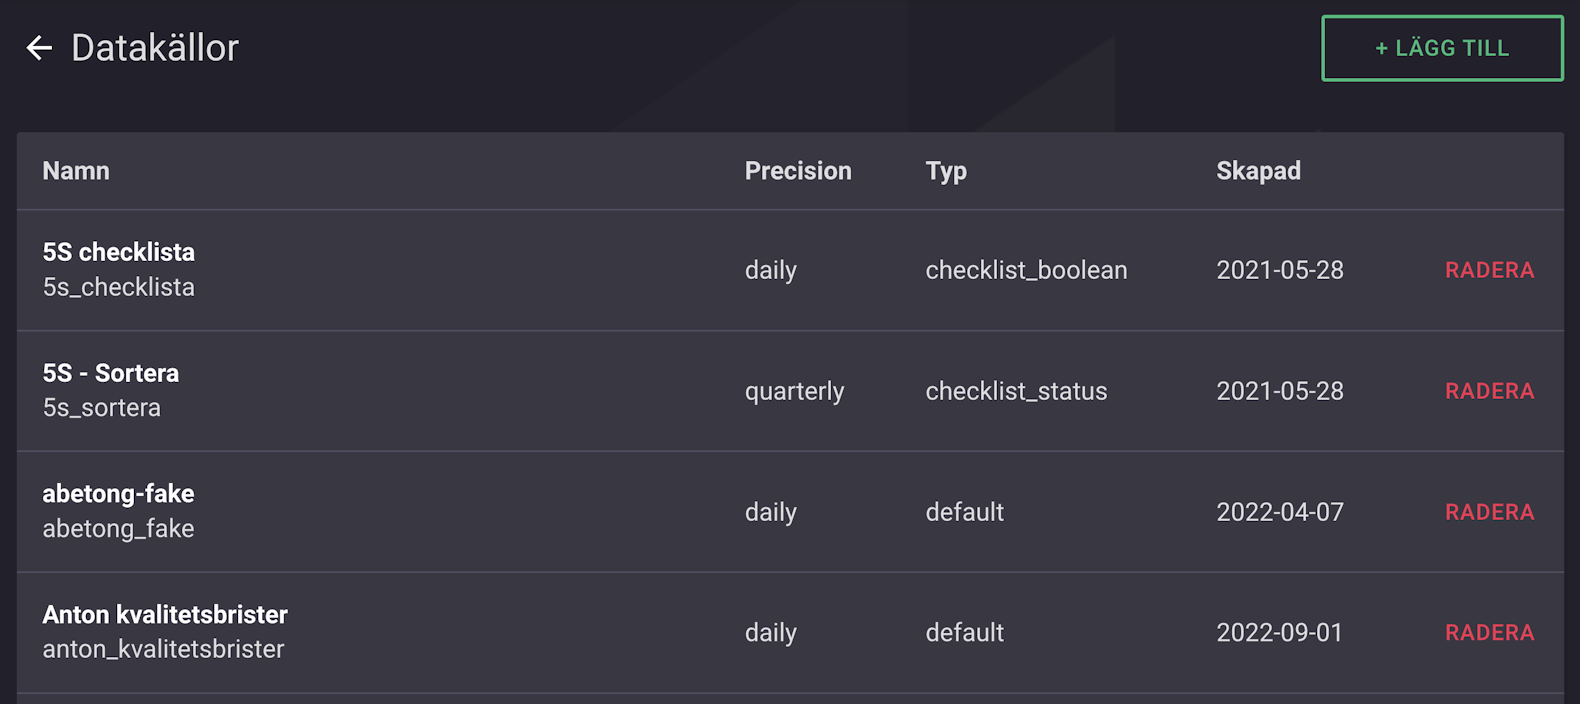This screenshot has height=704, width=1580.
Task: Click the Datakällor page title
Action: [x=155, y=48]
